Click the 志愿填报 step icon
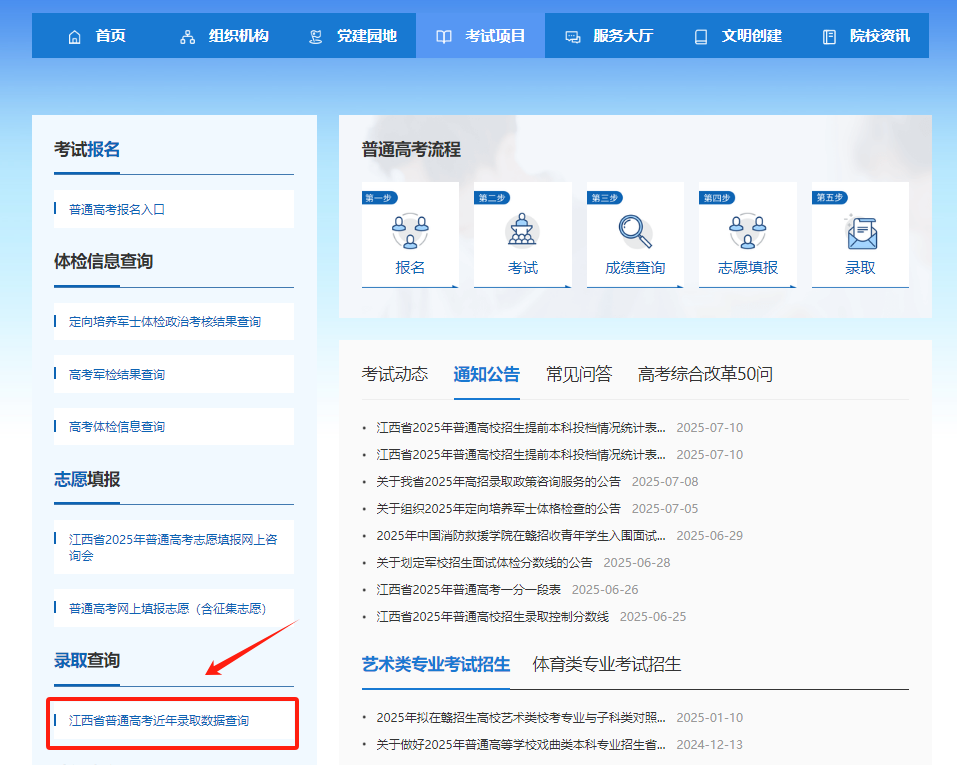 (747, 232)
